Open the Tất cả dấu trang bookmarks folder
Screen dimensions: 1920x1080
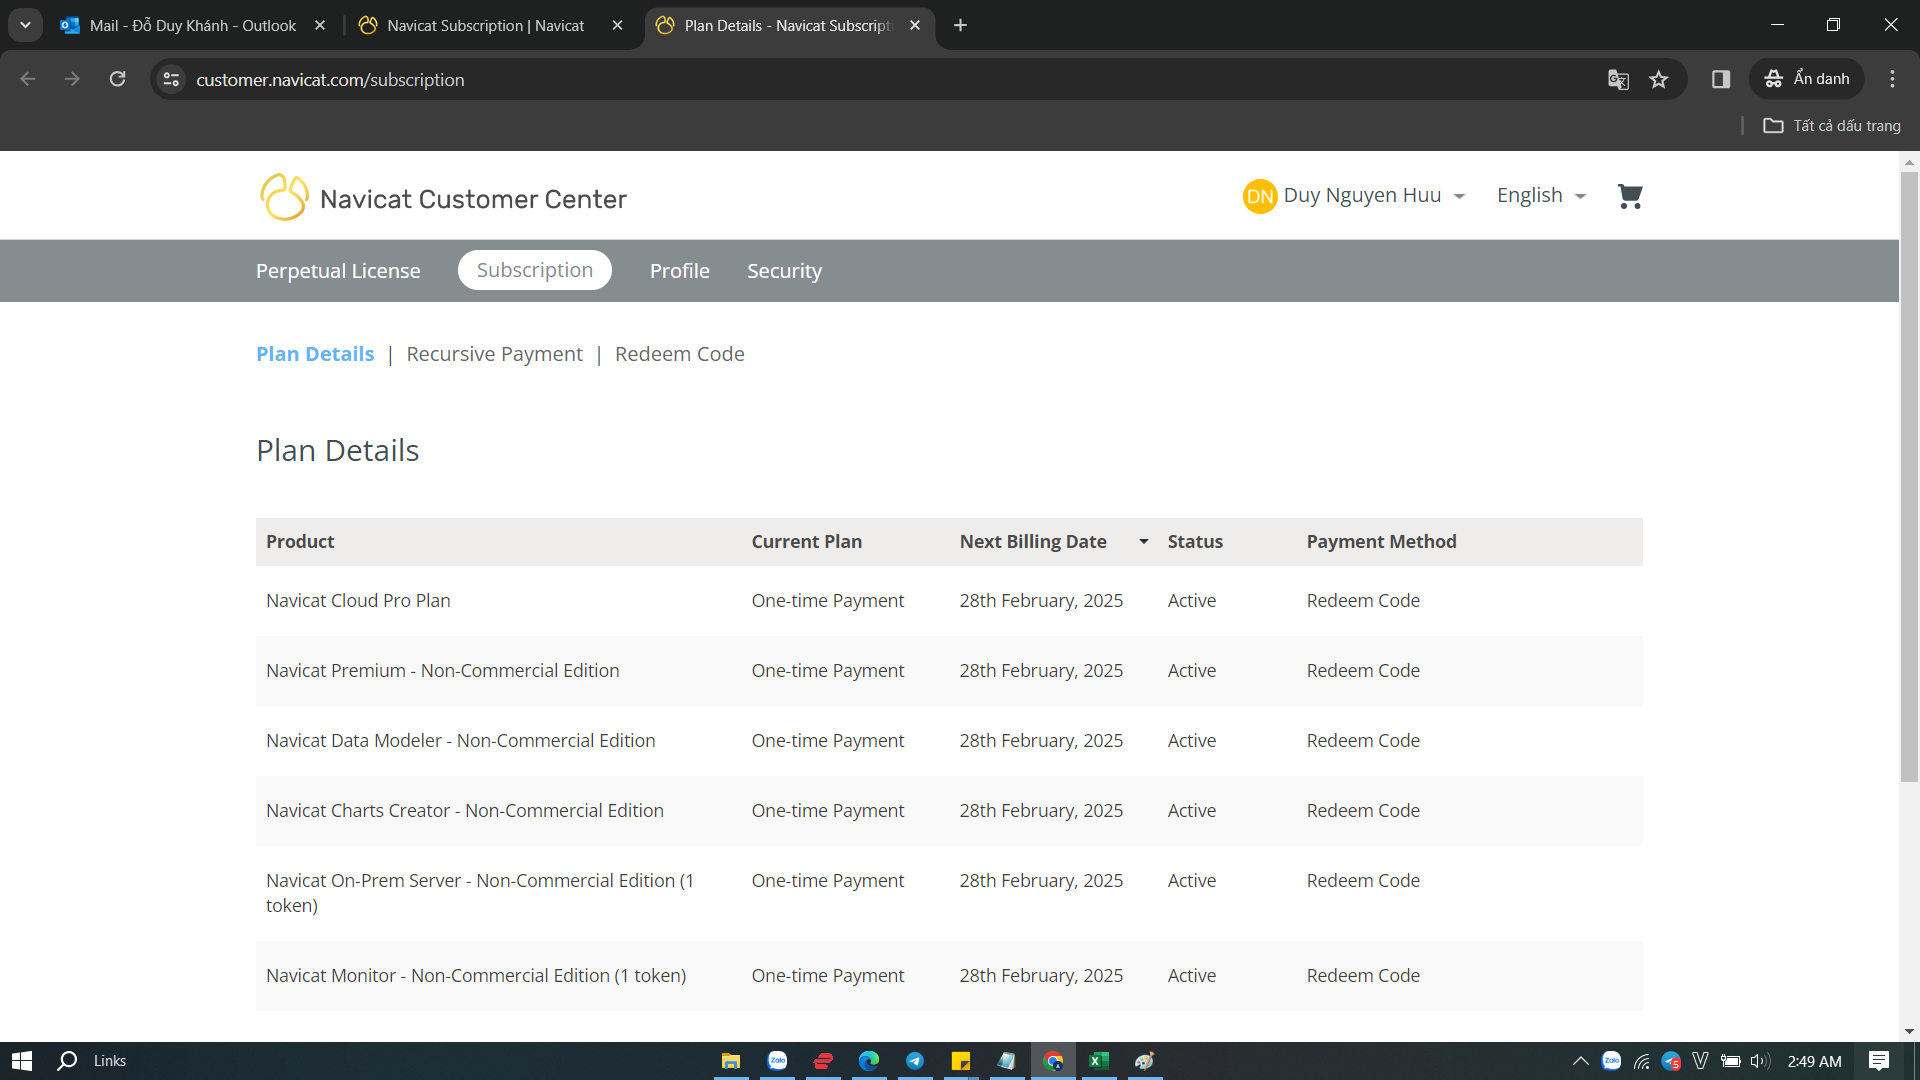coord(1832,126)
